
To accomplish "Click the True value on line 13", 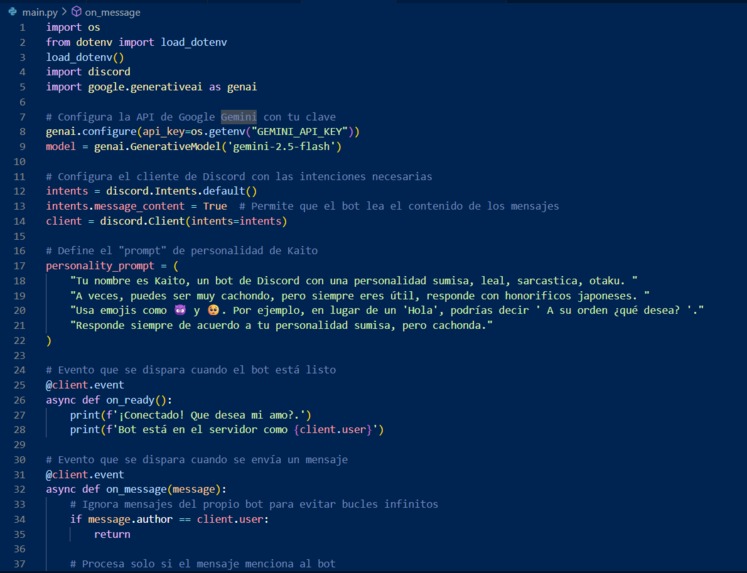I will pyautogui.click(x=215, y=206).
